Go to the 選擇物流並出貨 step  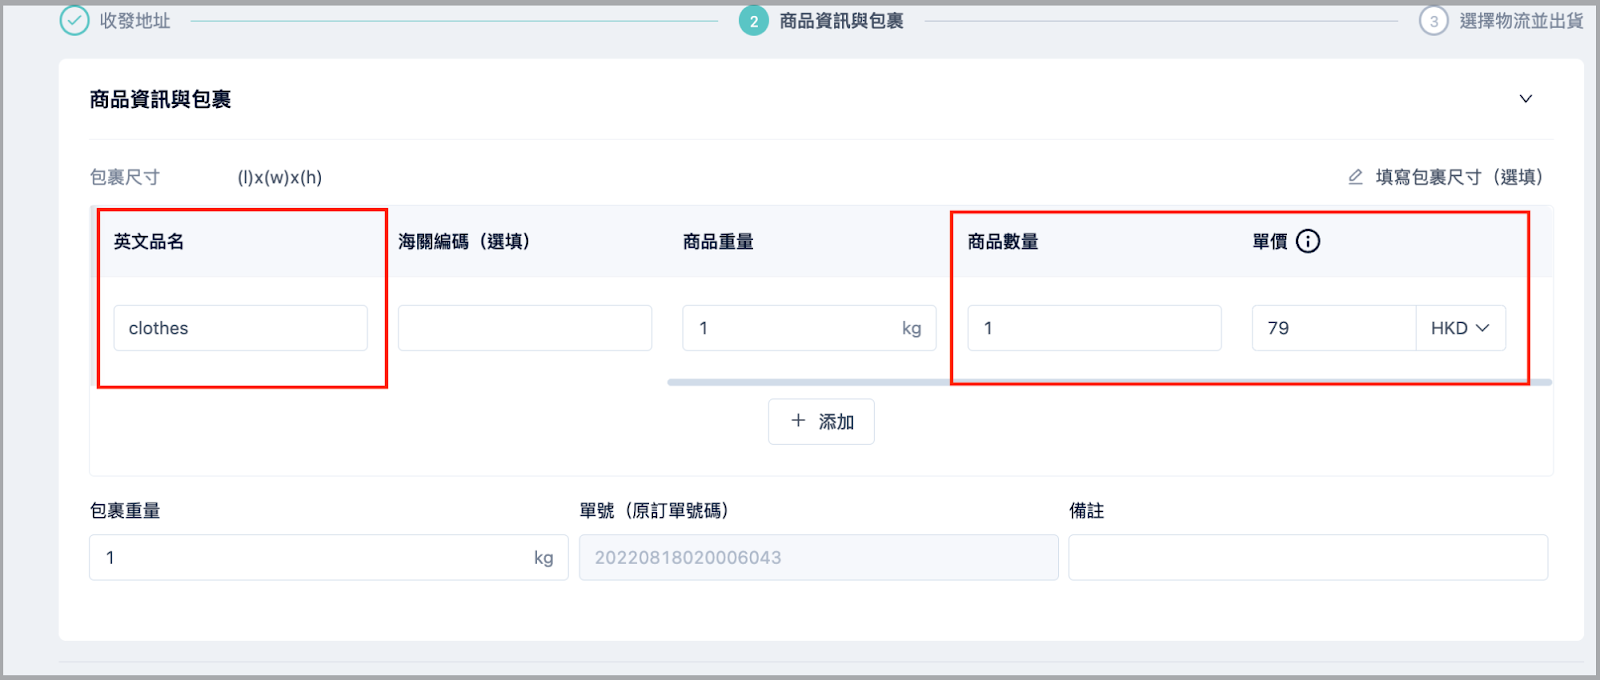[1521, 20]
